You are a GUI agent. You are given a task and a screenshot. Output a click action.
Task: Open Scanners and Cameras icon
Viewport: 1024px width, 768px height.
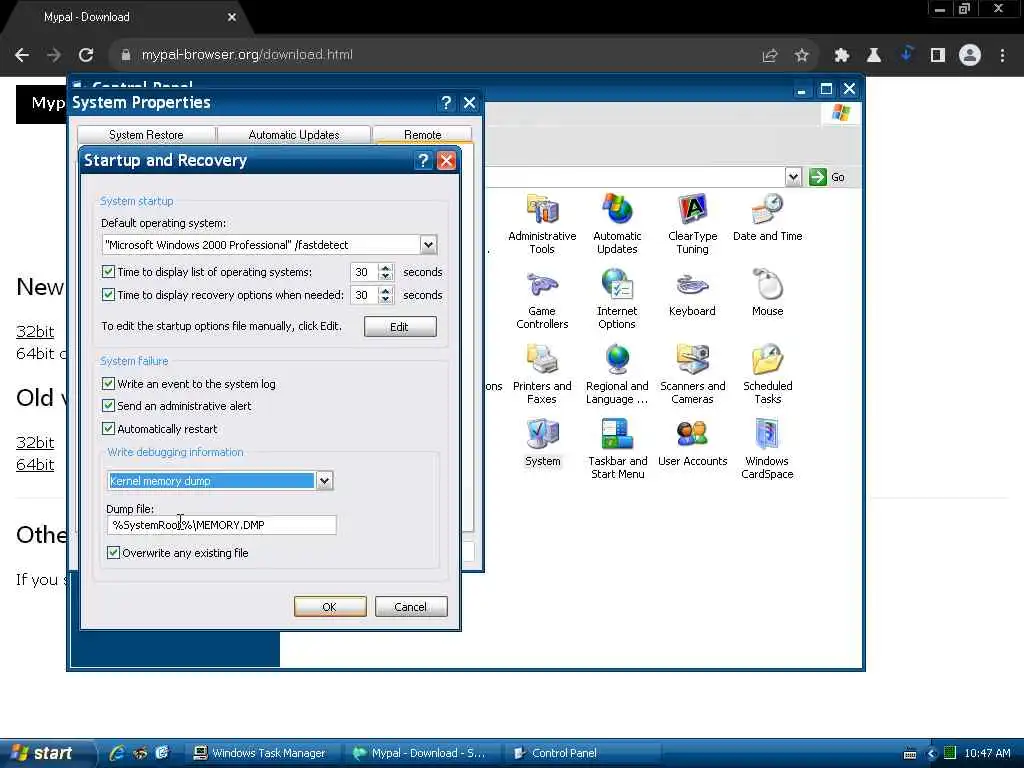point(692,374)
